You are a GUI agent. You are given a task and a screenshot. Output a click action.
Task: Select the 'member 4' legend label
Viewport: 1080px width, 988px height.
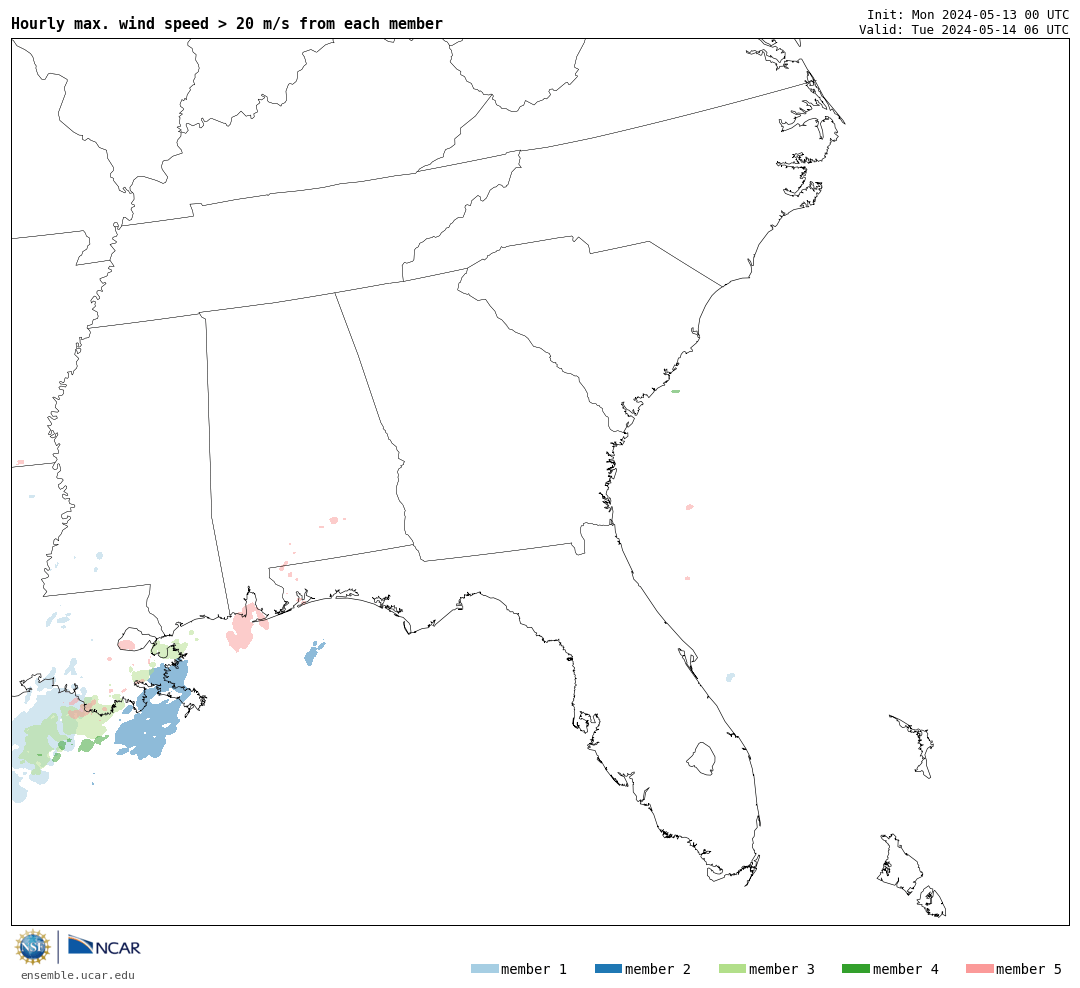pos(905,969)
